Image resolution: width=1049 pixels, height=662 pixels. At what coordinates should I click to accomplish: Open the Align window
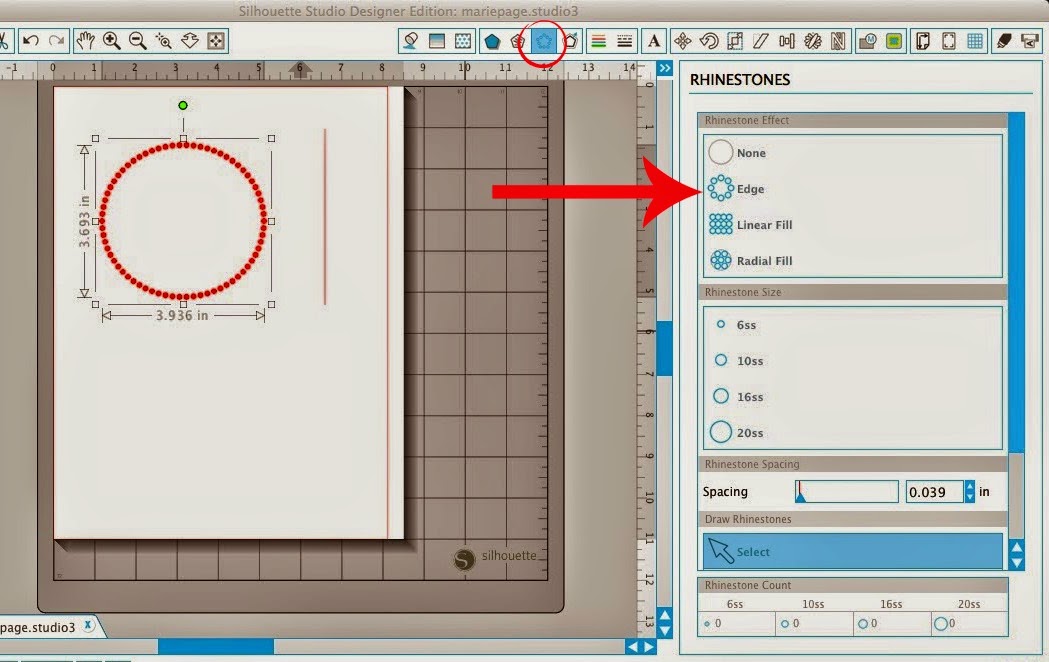[x=787, y=41]
